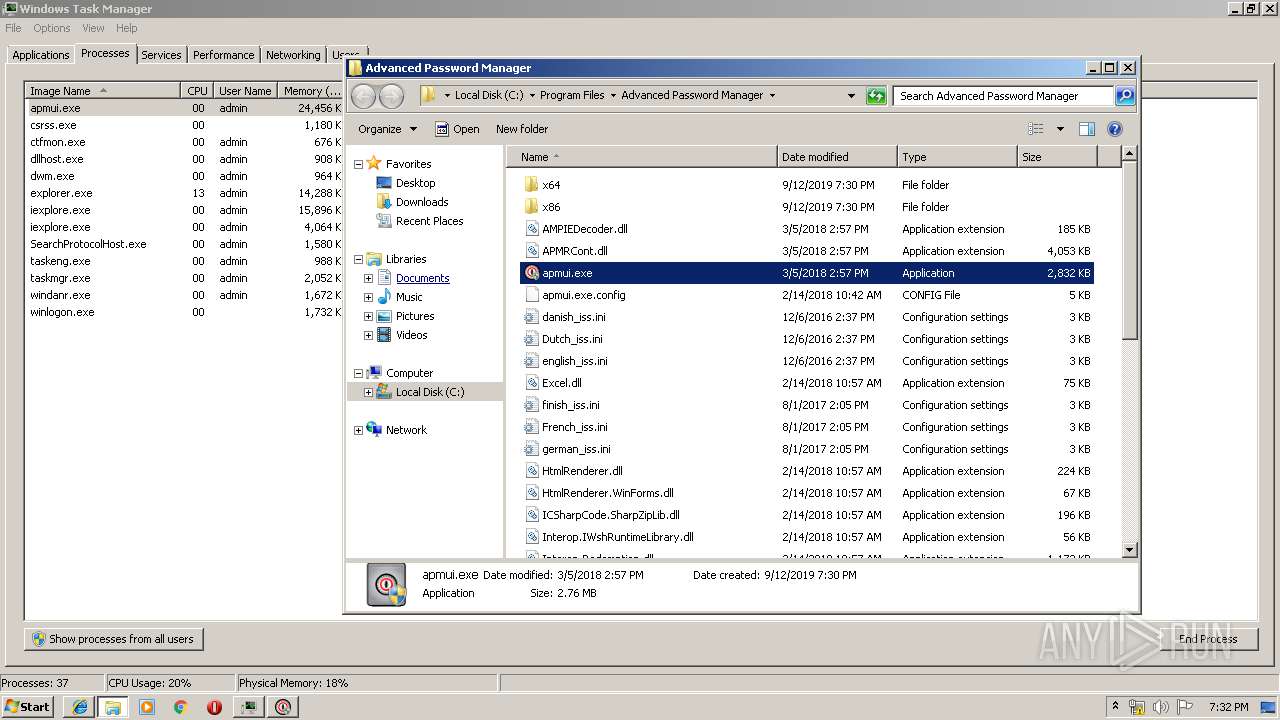Switch to the Services tab
This screenshot has width=1280, height=720.
tap(161, 55)
